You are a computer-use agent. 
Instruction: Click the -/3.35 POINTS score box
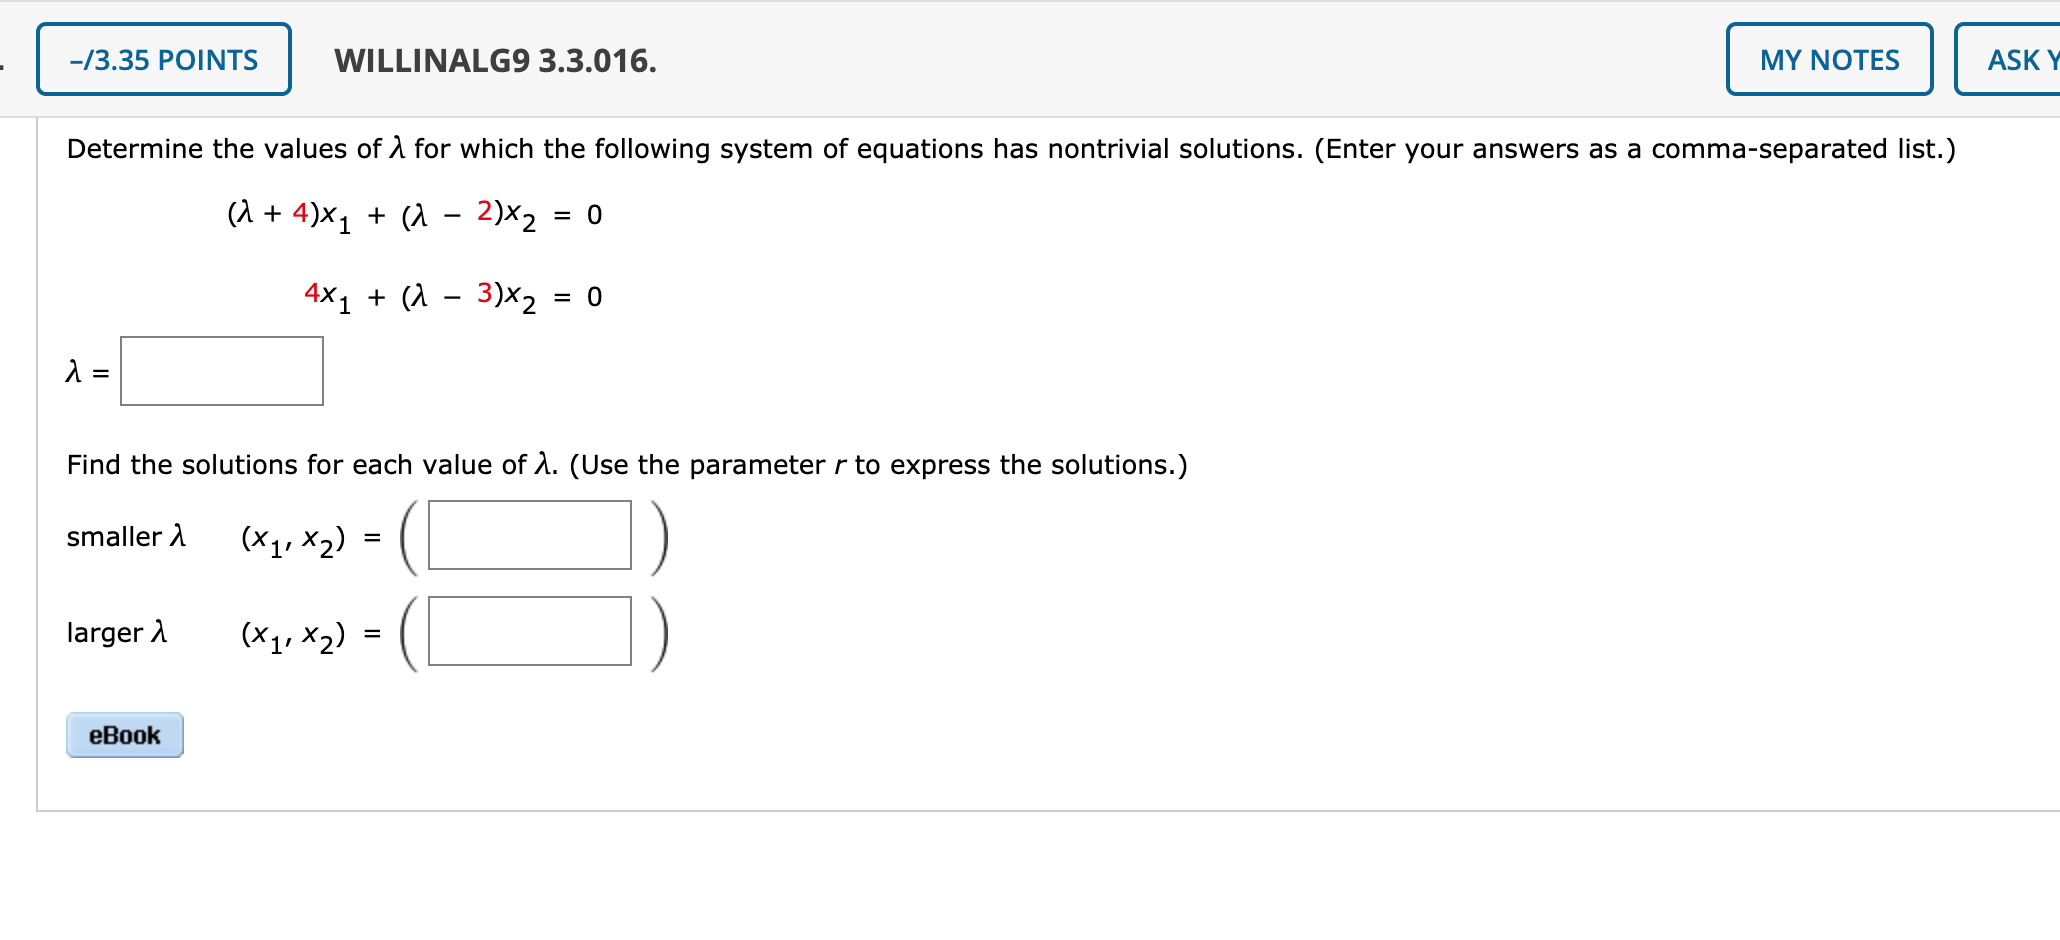[x=163, y=60]
